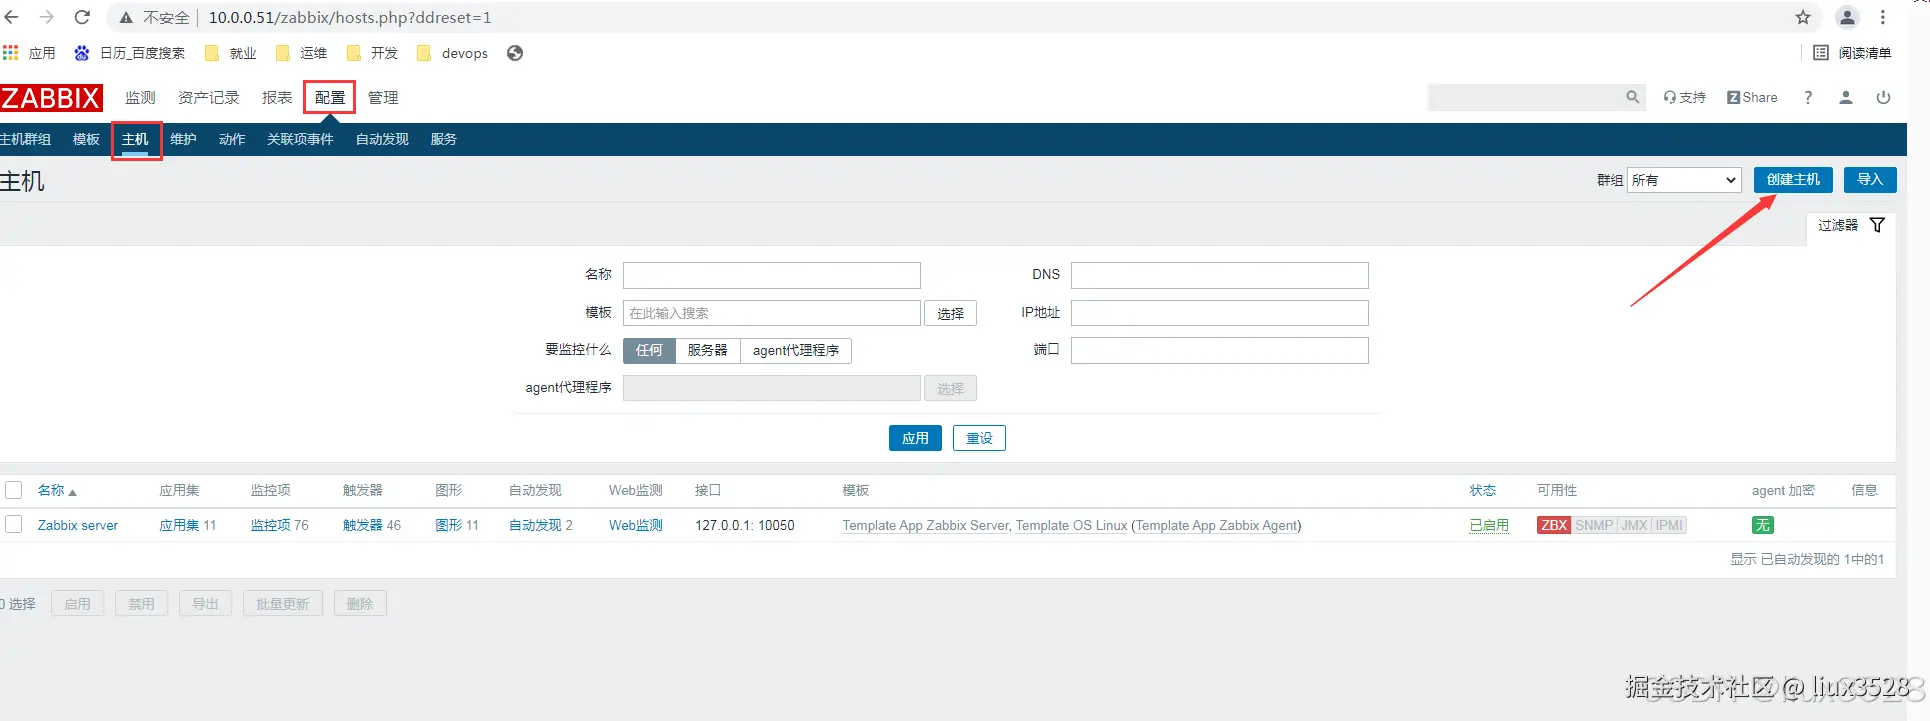1930x721 pixels.
Task: Sort hosts by 状态 column
Action: [x=1483, y=490]
